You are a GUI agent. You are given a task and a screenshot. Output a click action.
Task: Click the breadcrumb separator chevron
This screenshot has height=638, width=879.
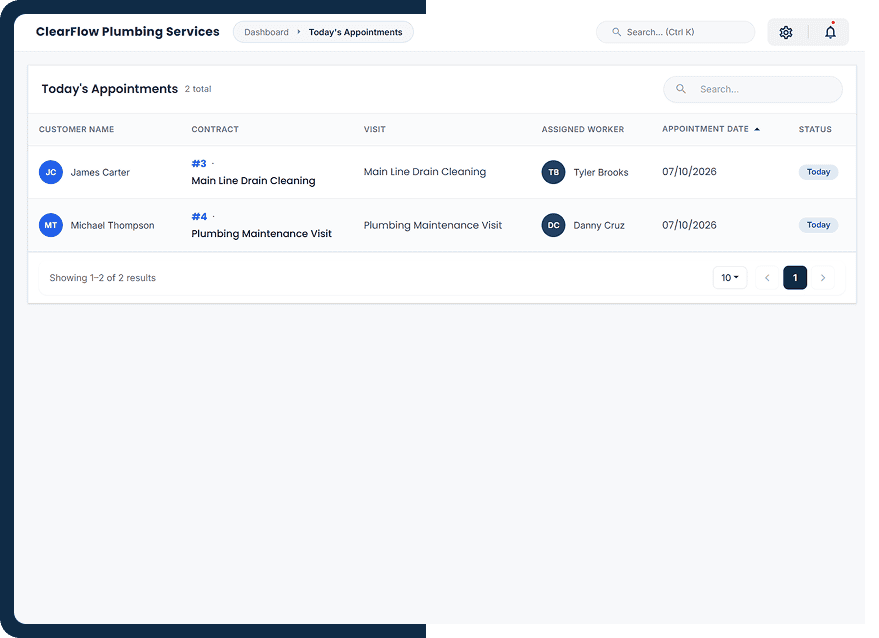[x=299, y=32]
